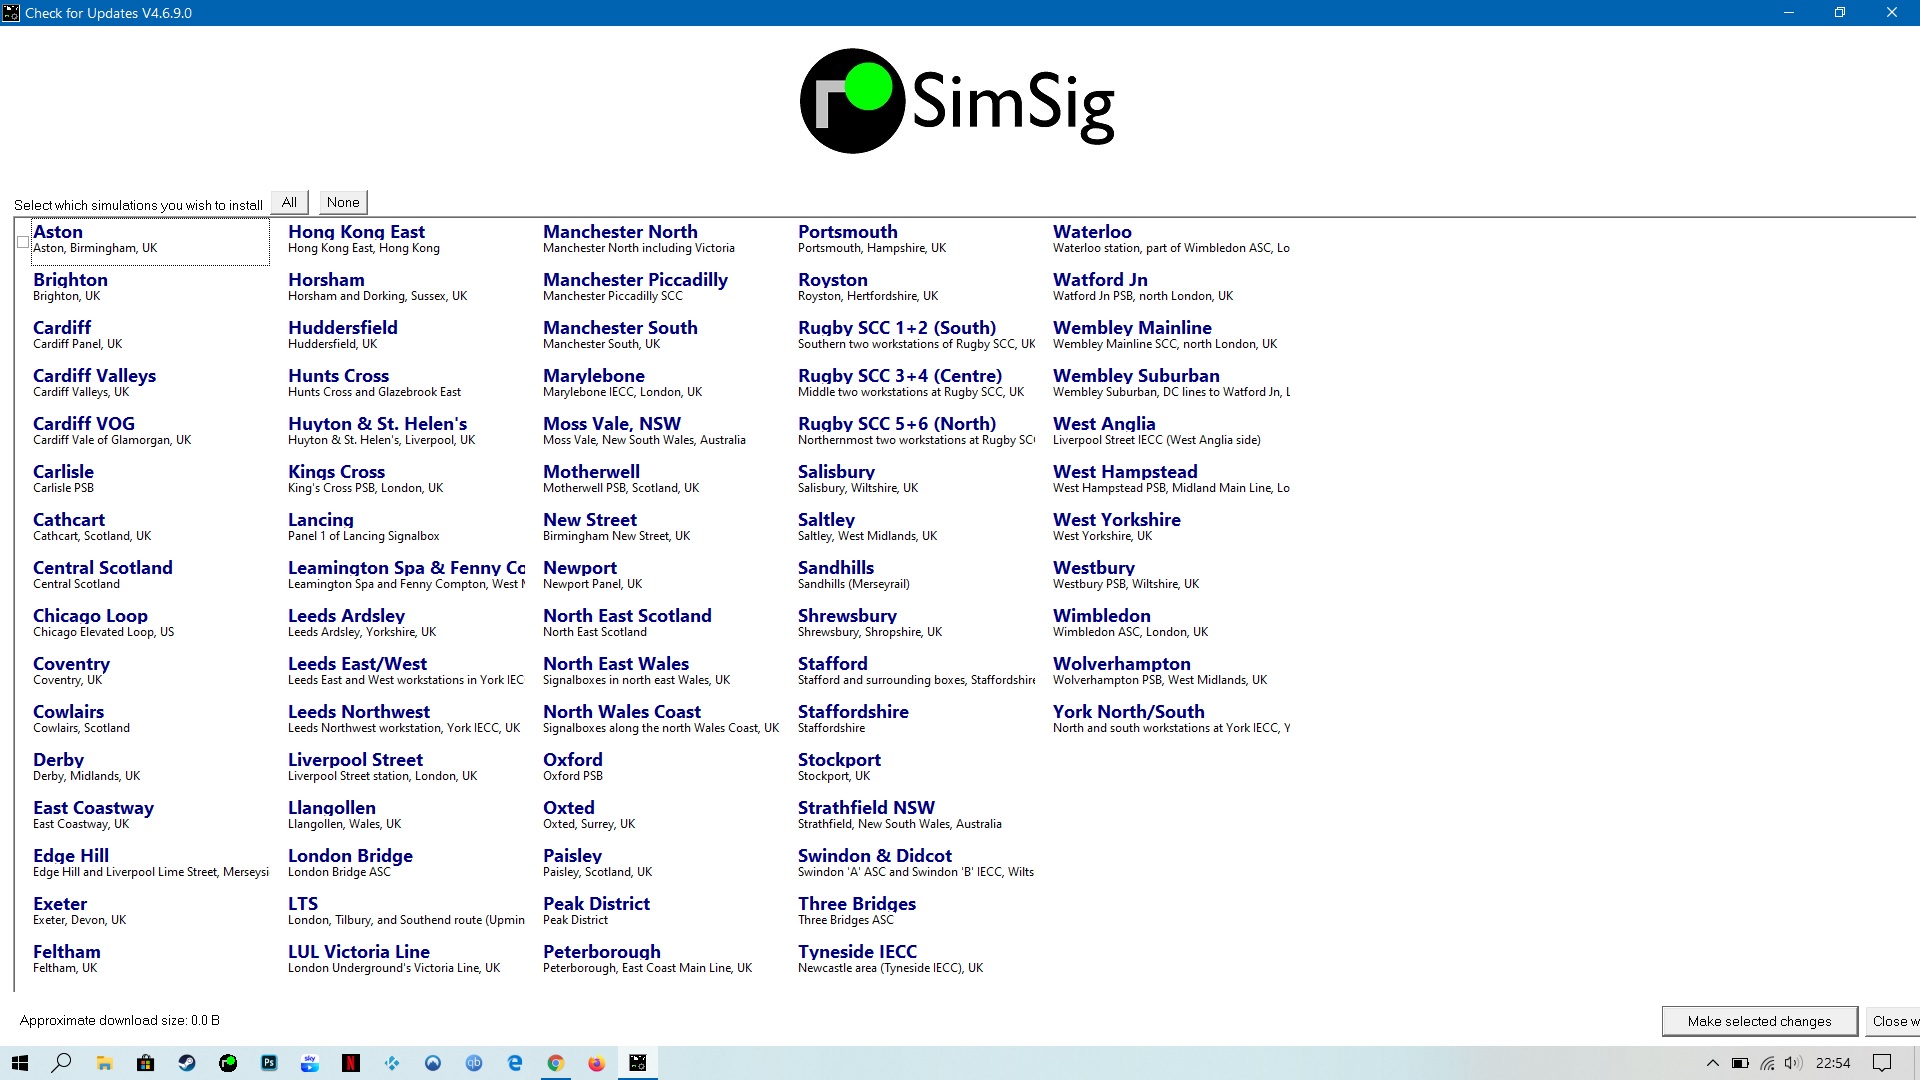Select the Brighton simulation
Screen dimensions: 1920x1080
[70, 286]
